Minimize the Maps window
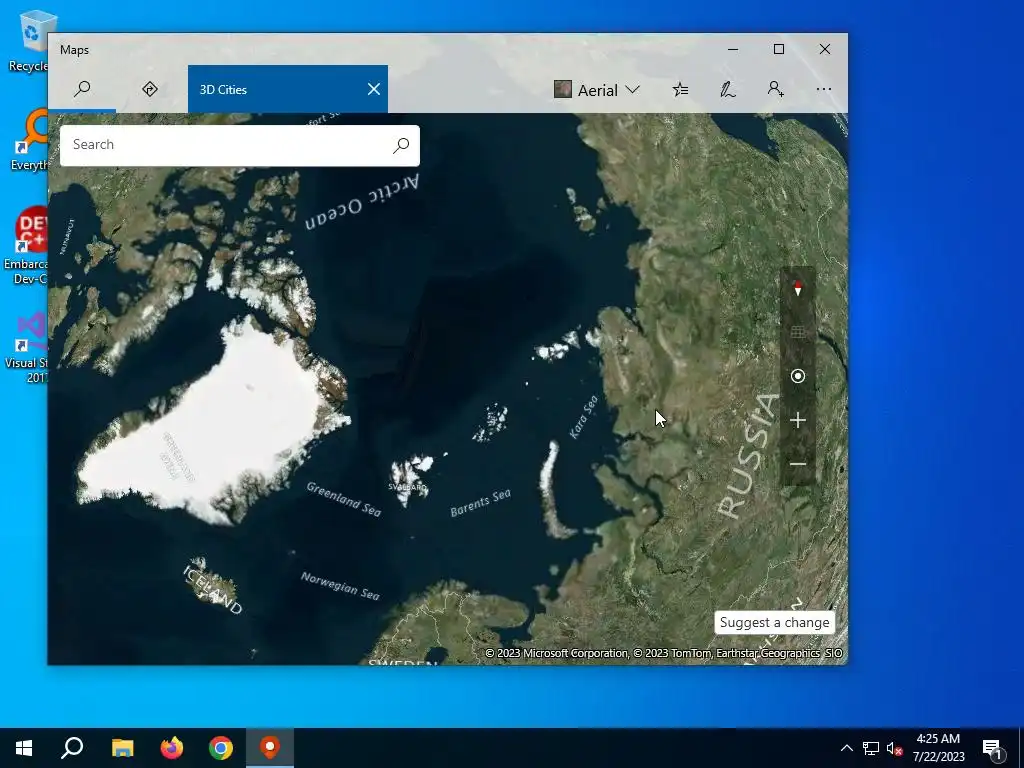 coord(733,50)
